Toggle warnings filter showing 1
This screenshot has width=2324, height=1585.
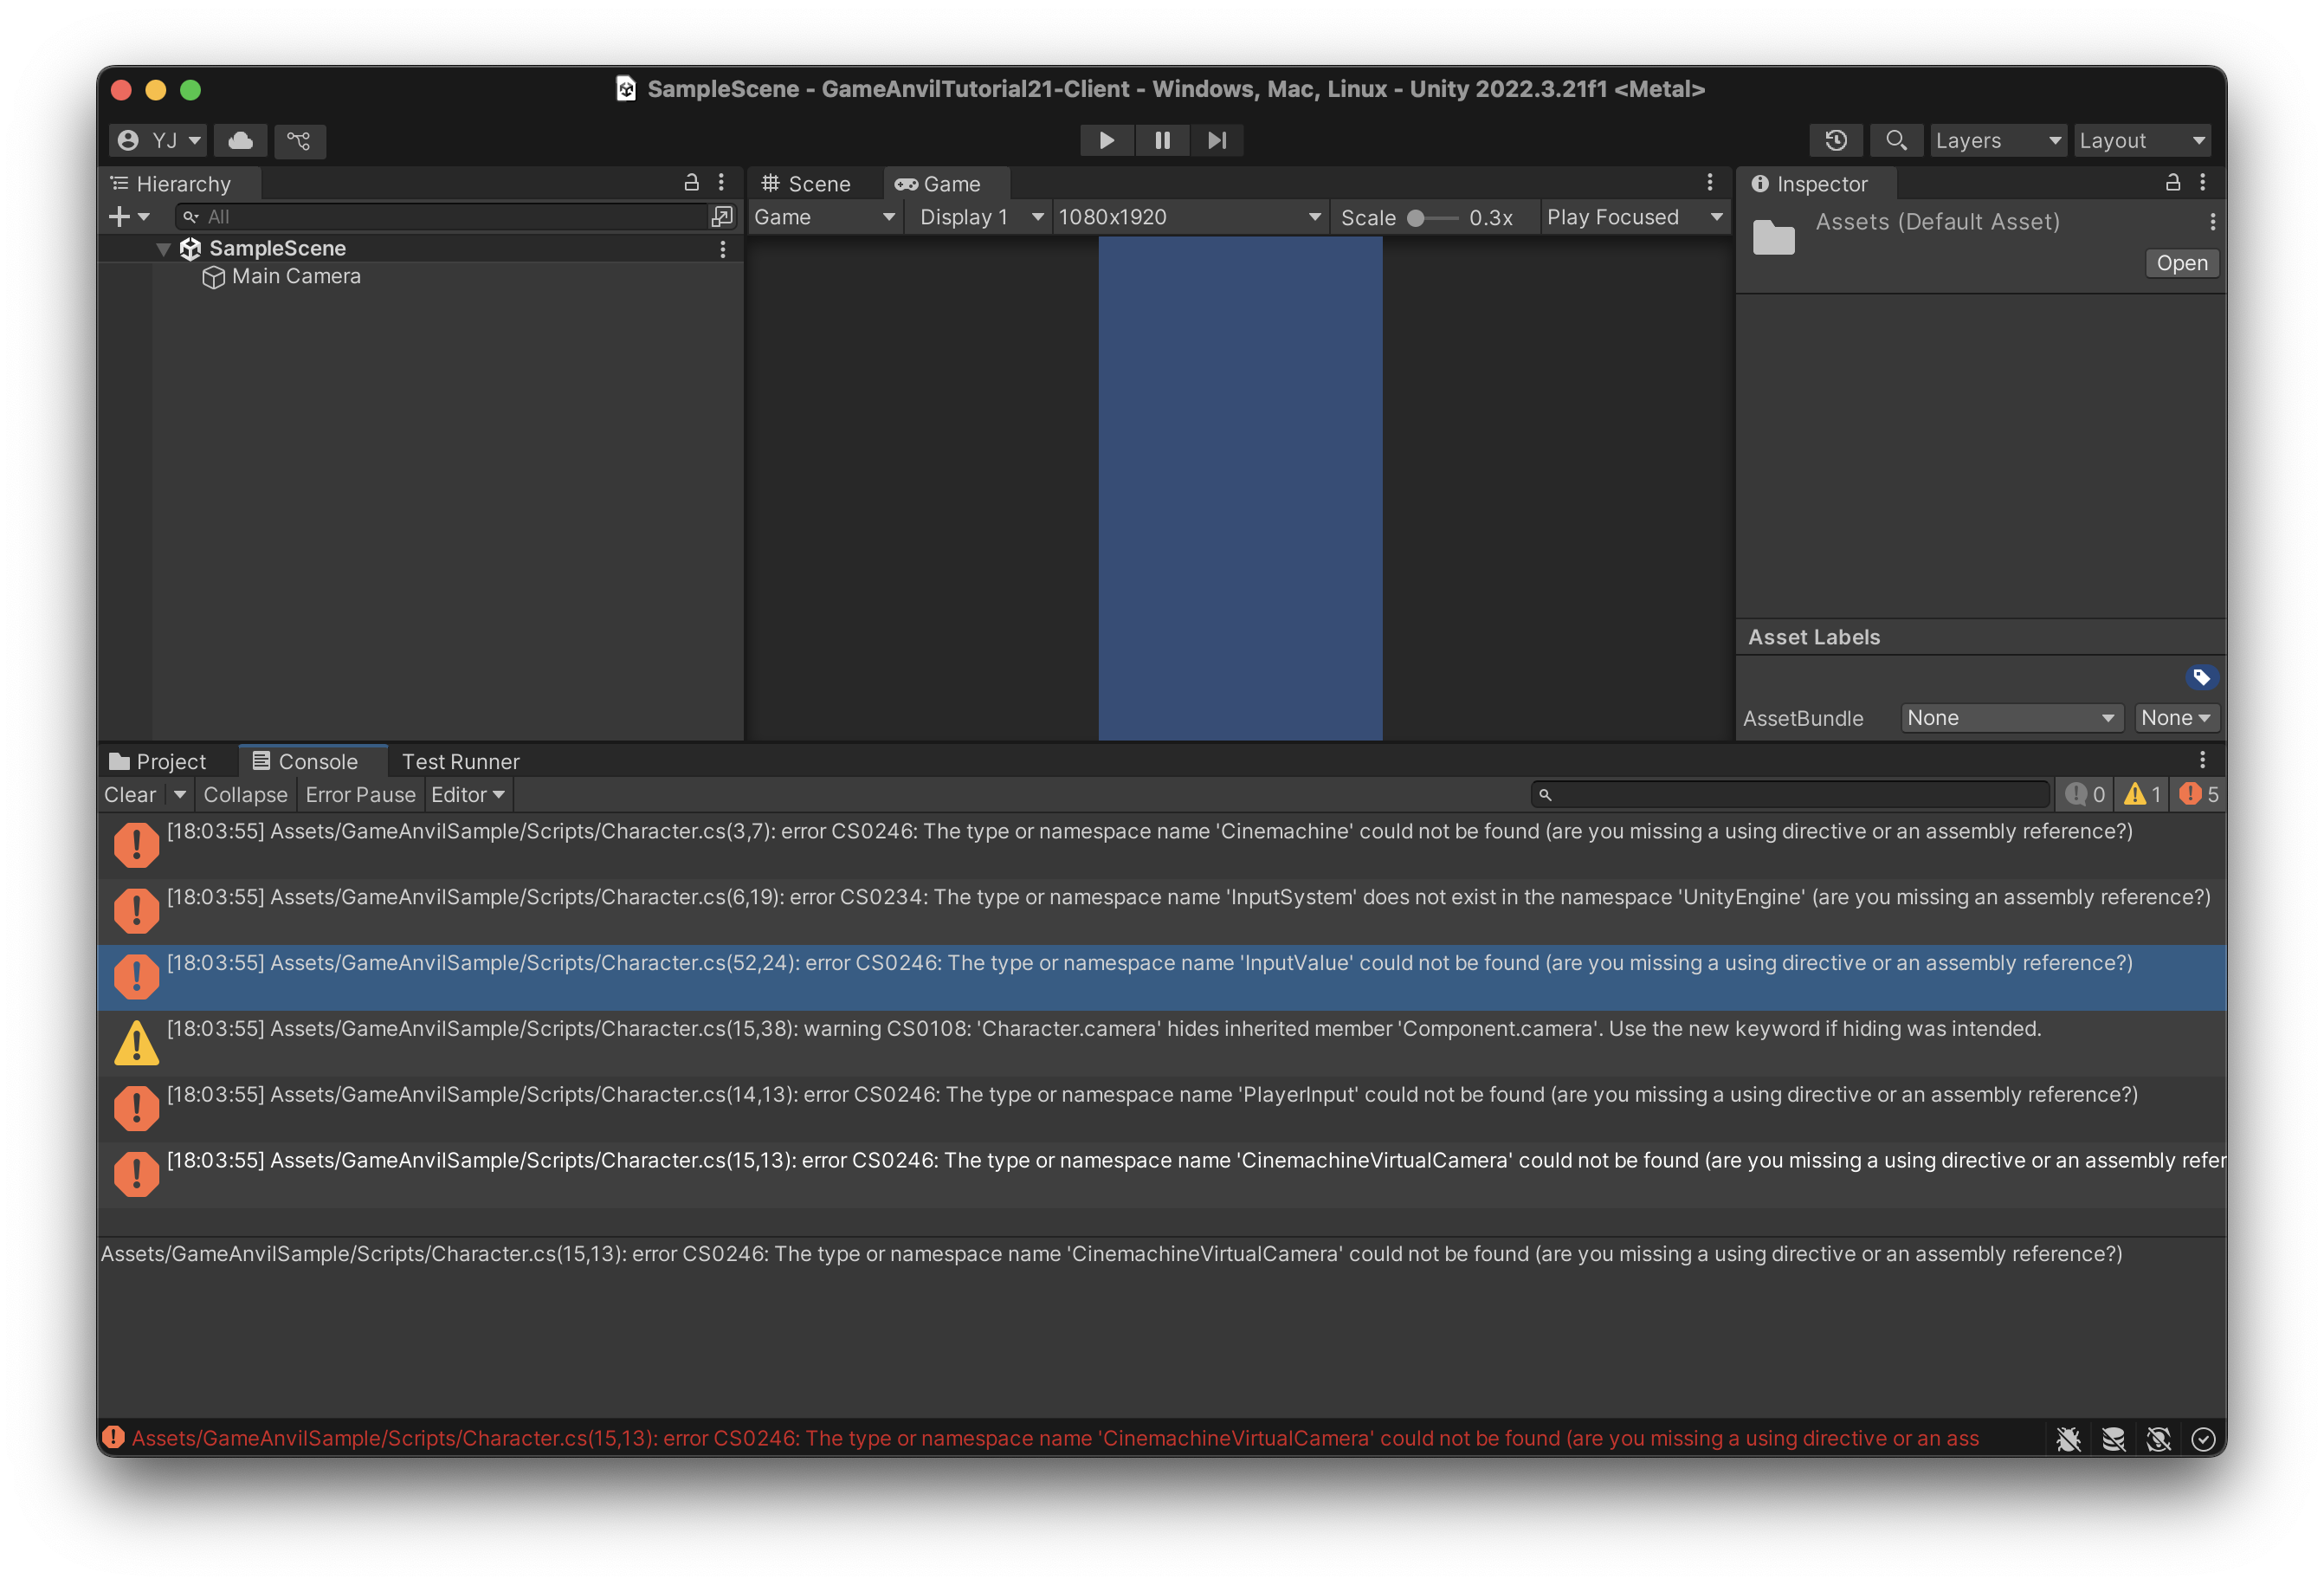2143,795
